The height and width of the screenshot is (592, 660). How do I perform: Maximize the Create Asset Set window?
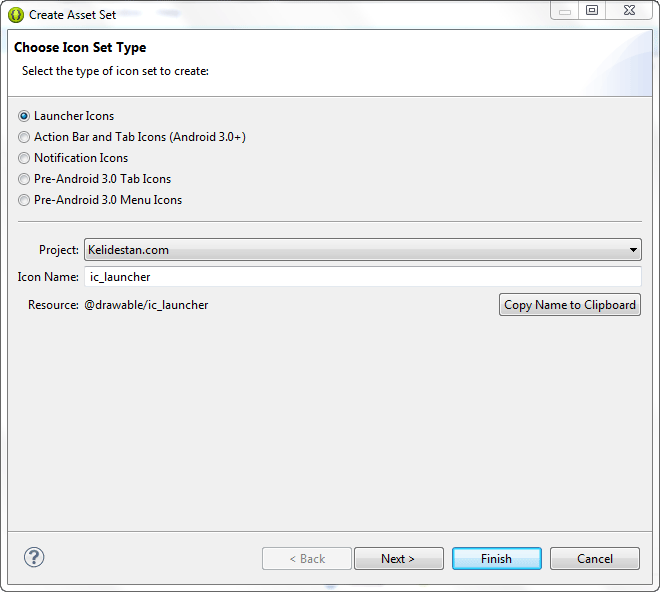click(592, 11)
